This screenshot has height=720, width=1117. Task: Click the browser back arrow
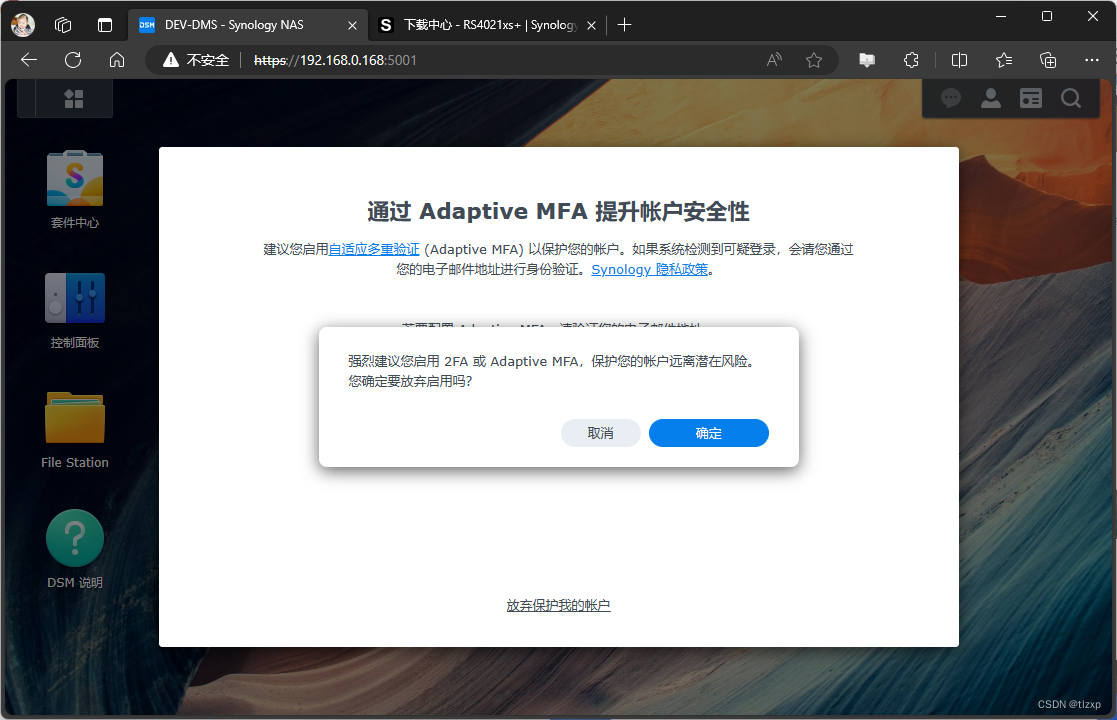(29, 60)
